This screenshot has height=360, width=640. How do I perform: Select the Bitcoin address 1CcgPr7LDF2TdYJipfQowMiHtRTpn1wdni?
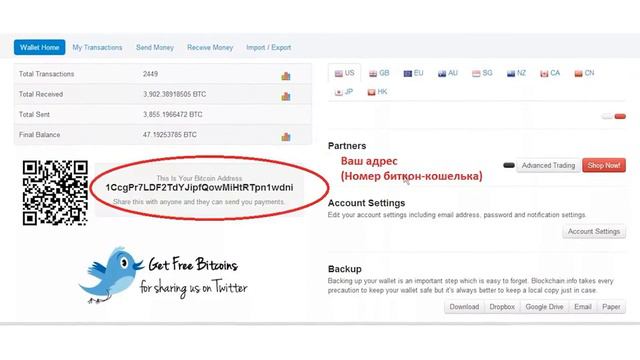[199, 188]
